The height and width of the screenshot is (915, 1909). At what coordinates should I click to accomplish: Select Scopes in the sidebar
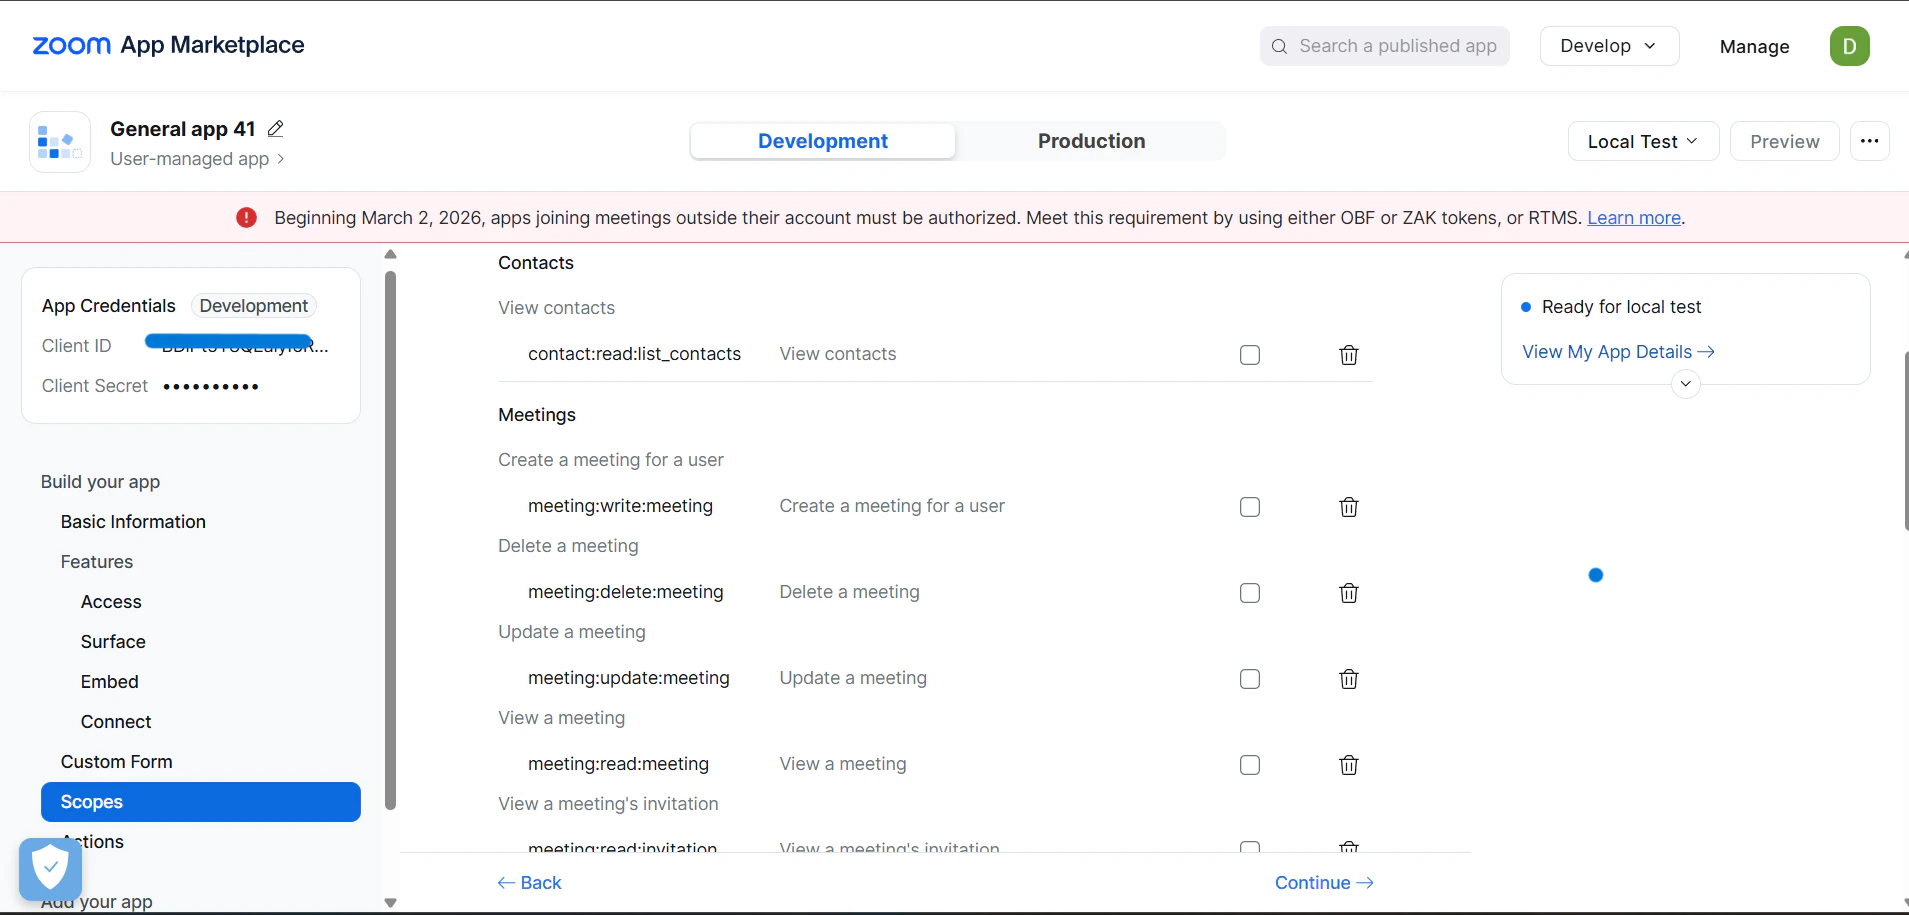click(x=200, y=802)
